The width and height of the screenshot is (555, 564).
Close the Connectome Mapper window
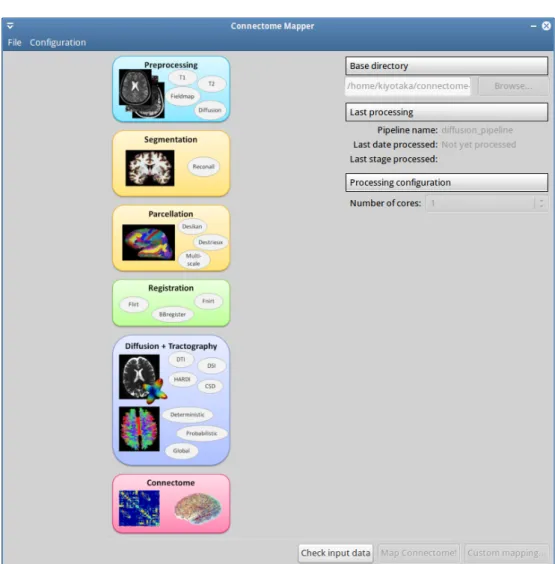(x=546, y=26)
